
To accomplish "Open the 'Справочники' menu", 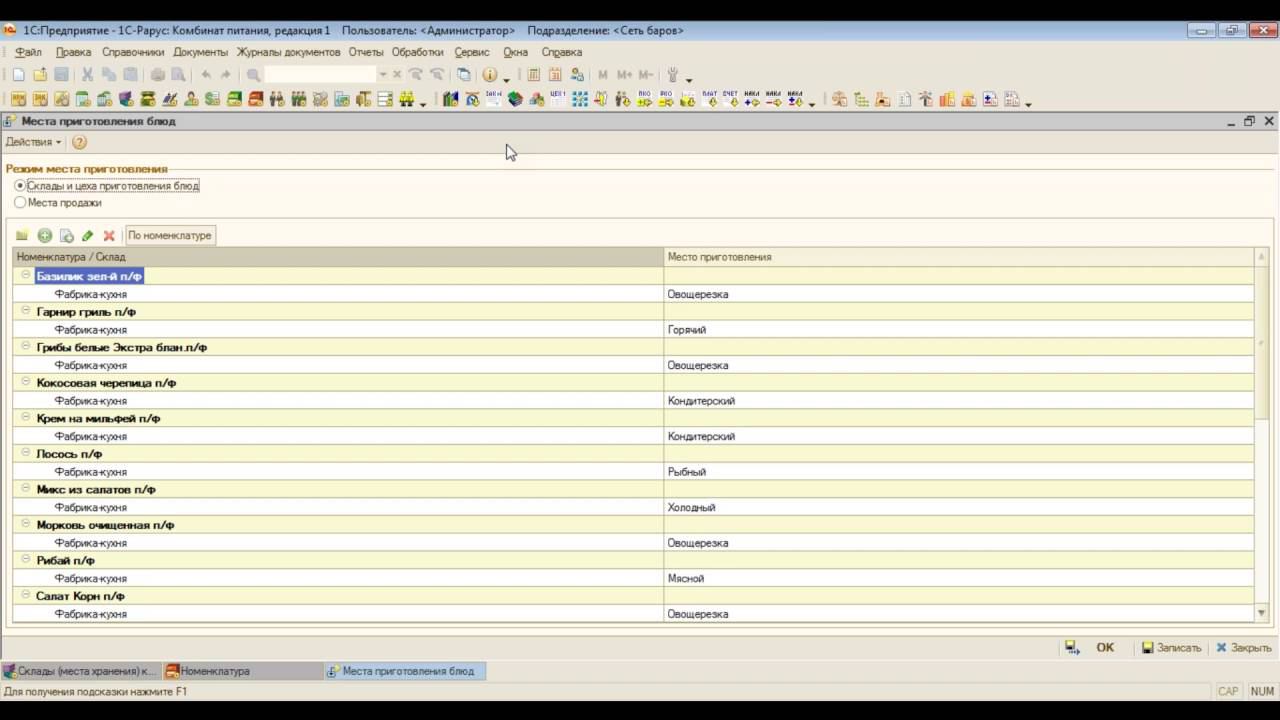I will pos(133,52).
